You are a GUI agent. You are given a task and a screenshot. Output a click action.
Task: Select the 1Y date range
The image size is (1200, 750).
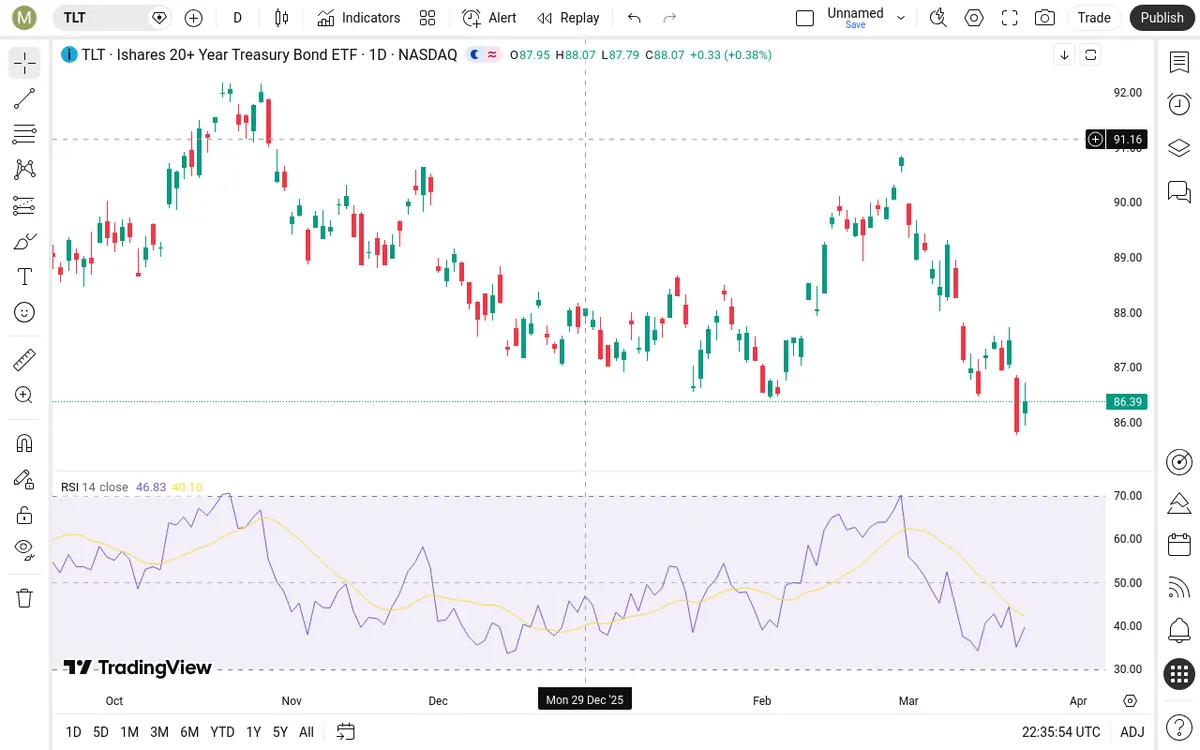[253, 732]
